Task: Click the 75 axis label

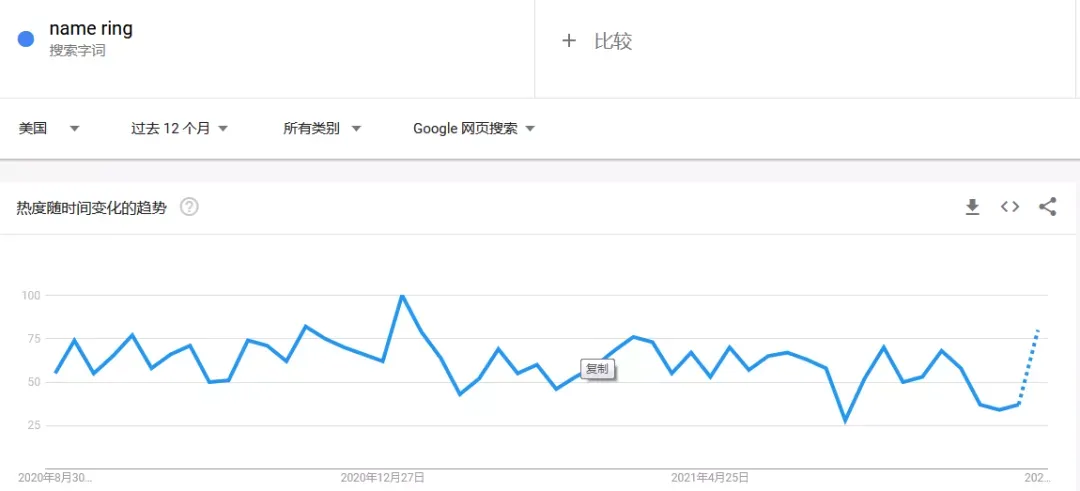Action: click(x=34, y=339)
